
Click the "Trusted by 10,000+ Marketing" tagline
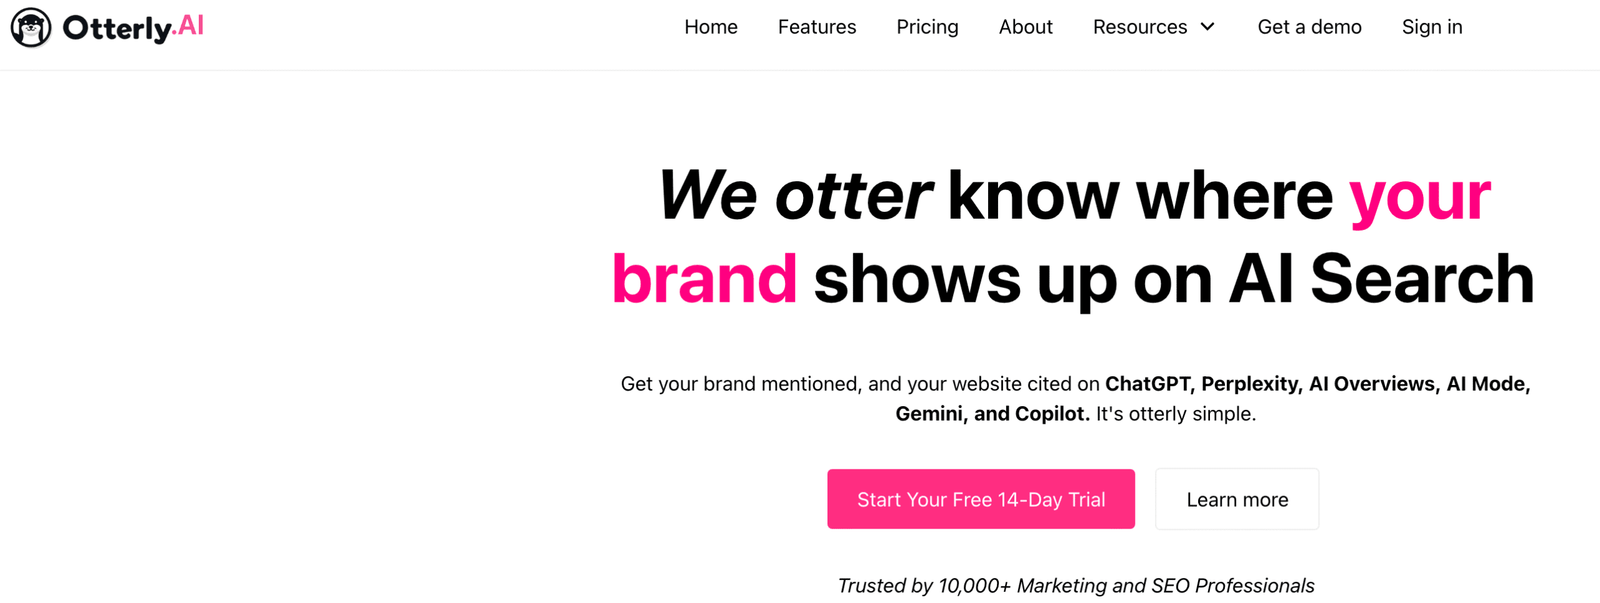tap(1076, 586)
